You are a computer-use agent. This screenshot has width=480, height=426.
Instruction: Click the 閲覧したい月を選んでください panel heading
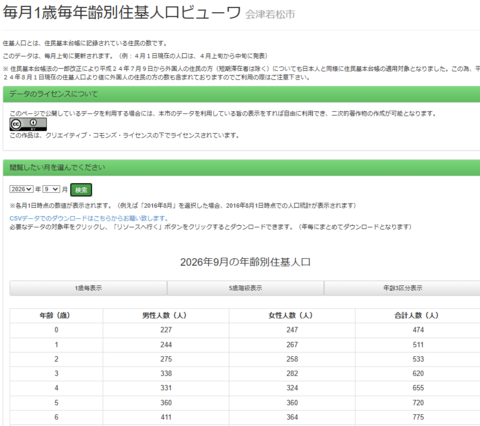click(57, 167)
